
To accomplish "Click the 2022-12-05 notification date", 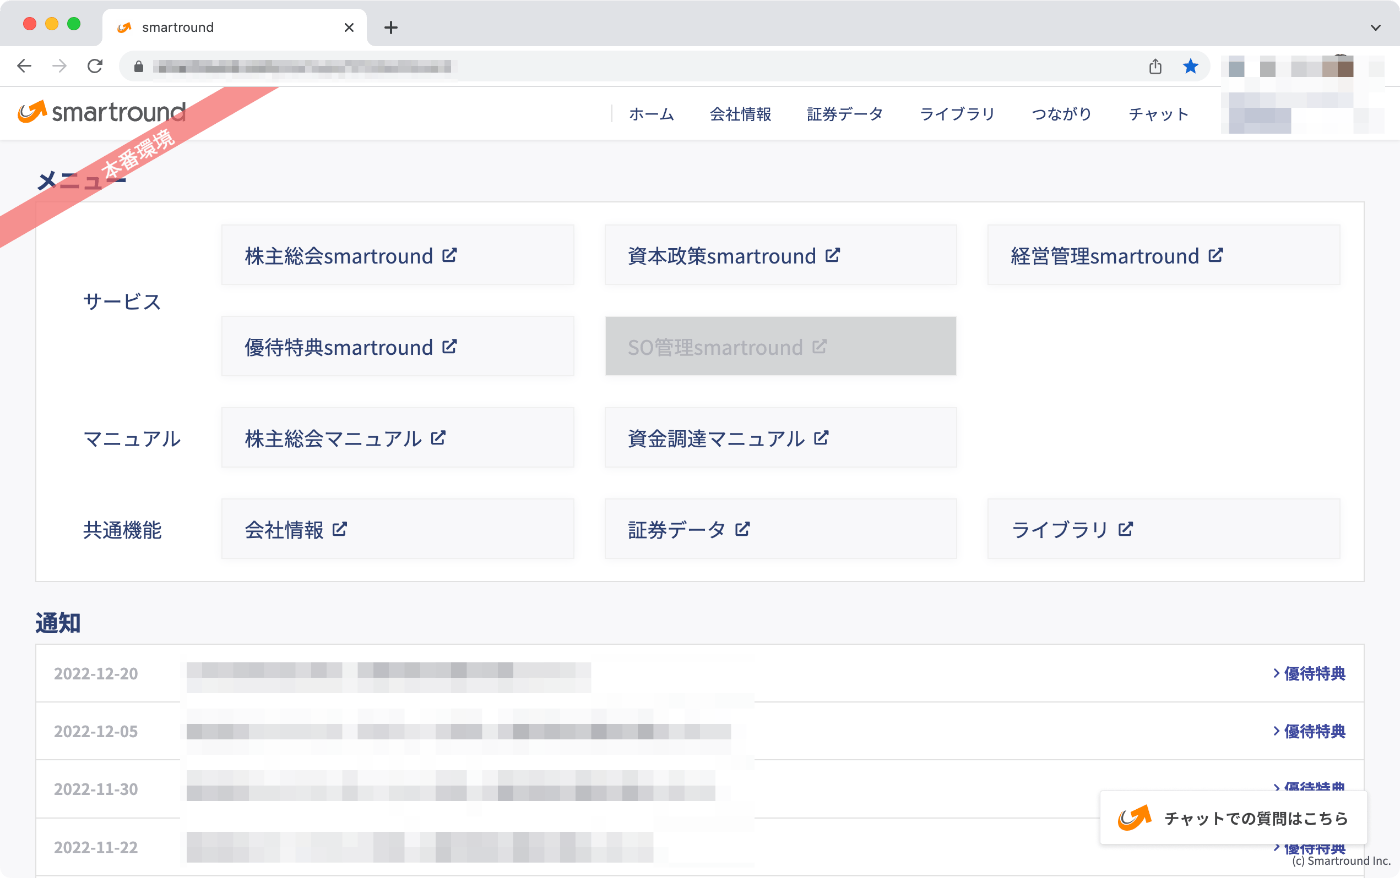I will tap(96, 732).
